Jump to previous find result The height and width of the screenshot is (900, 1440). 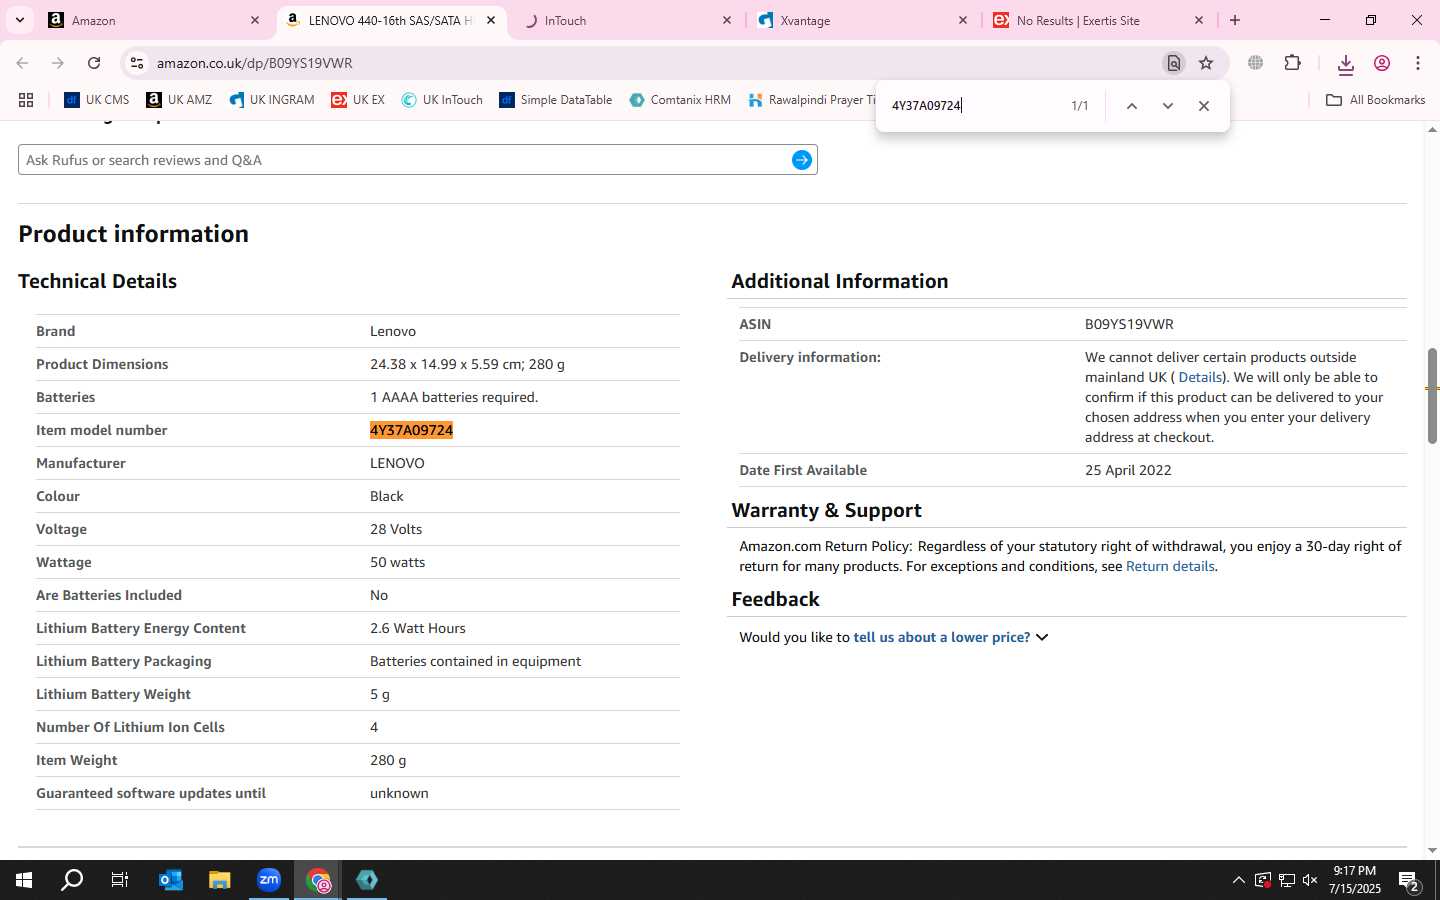(1131, 106)
